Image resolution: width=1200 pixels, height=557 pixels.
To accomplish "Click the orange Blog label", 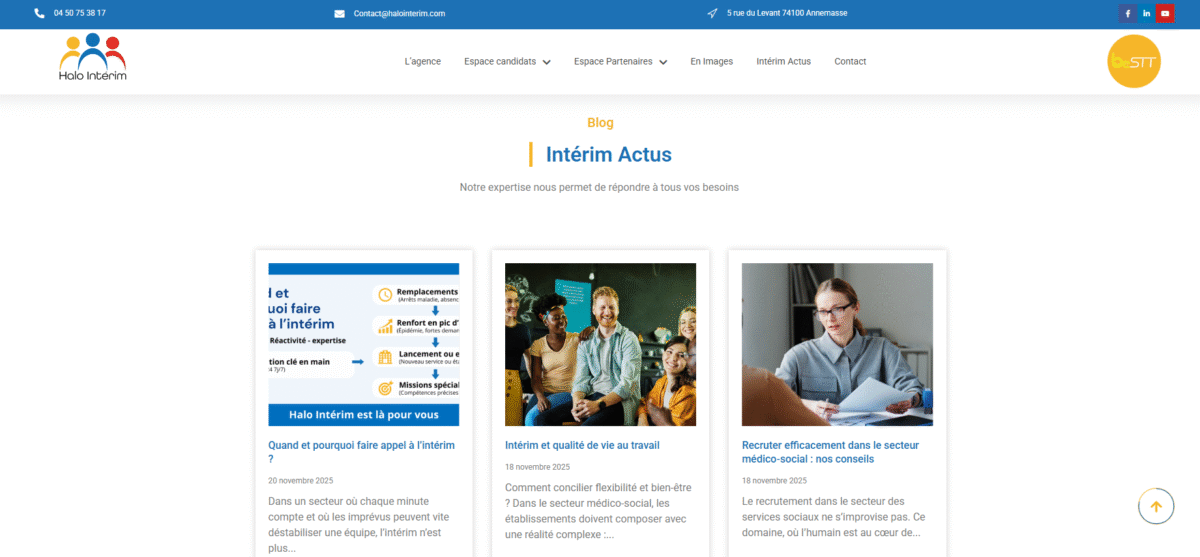I will [x=600, y=123].
